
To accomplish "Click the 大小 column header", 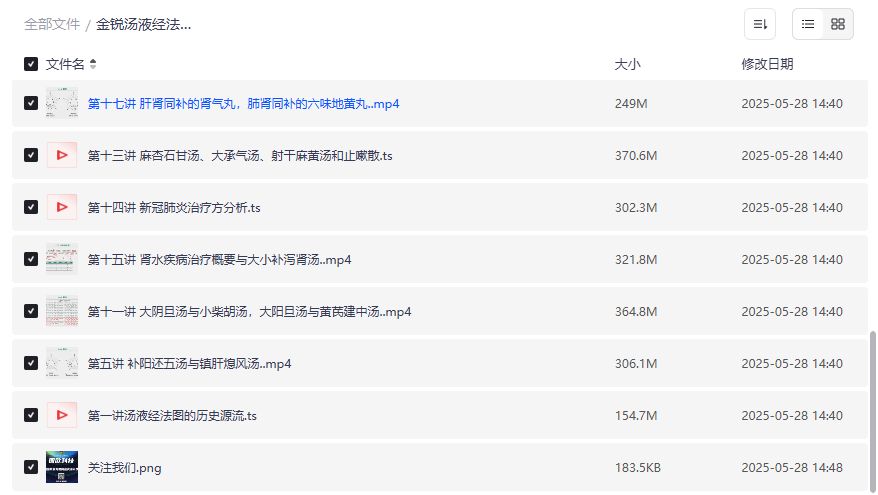I will coord(627,64).
